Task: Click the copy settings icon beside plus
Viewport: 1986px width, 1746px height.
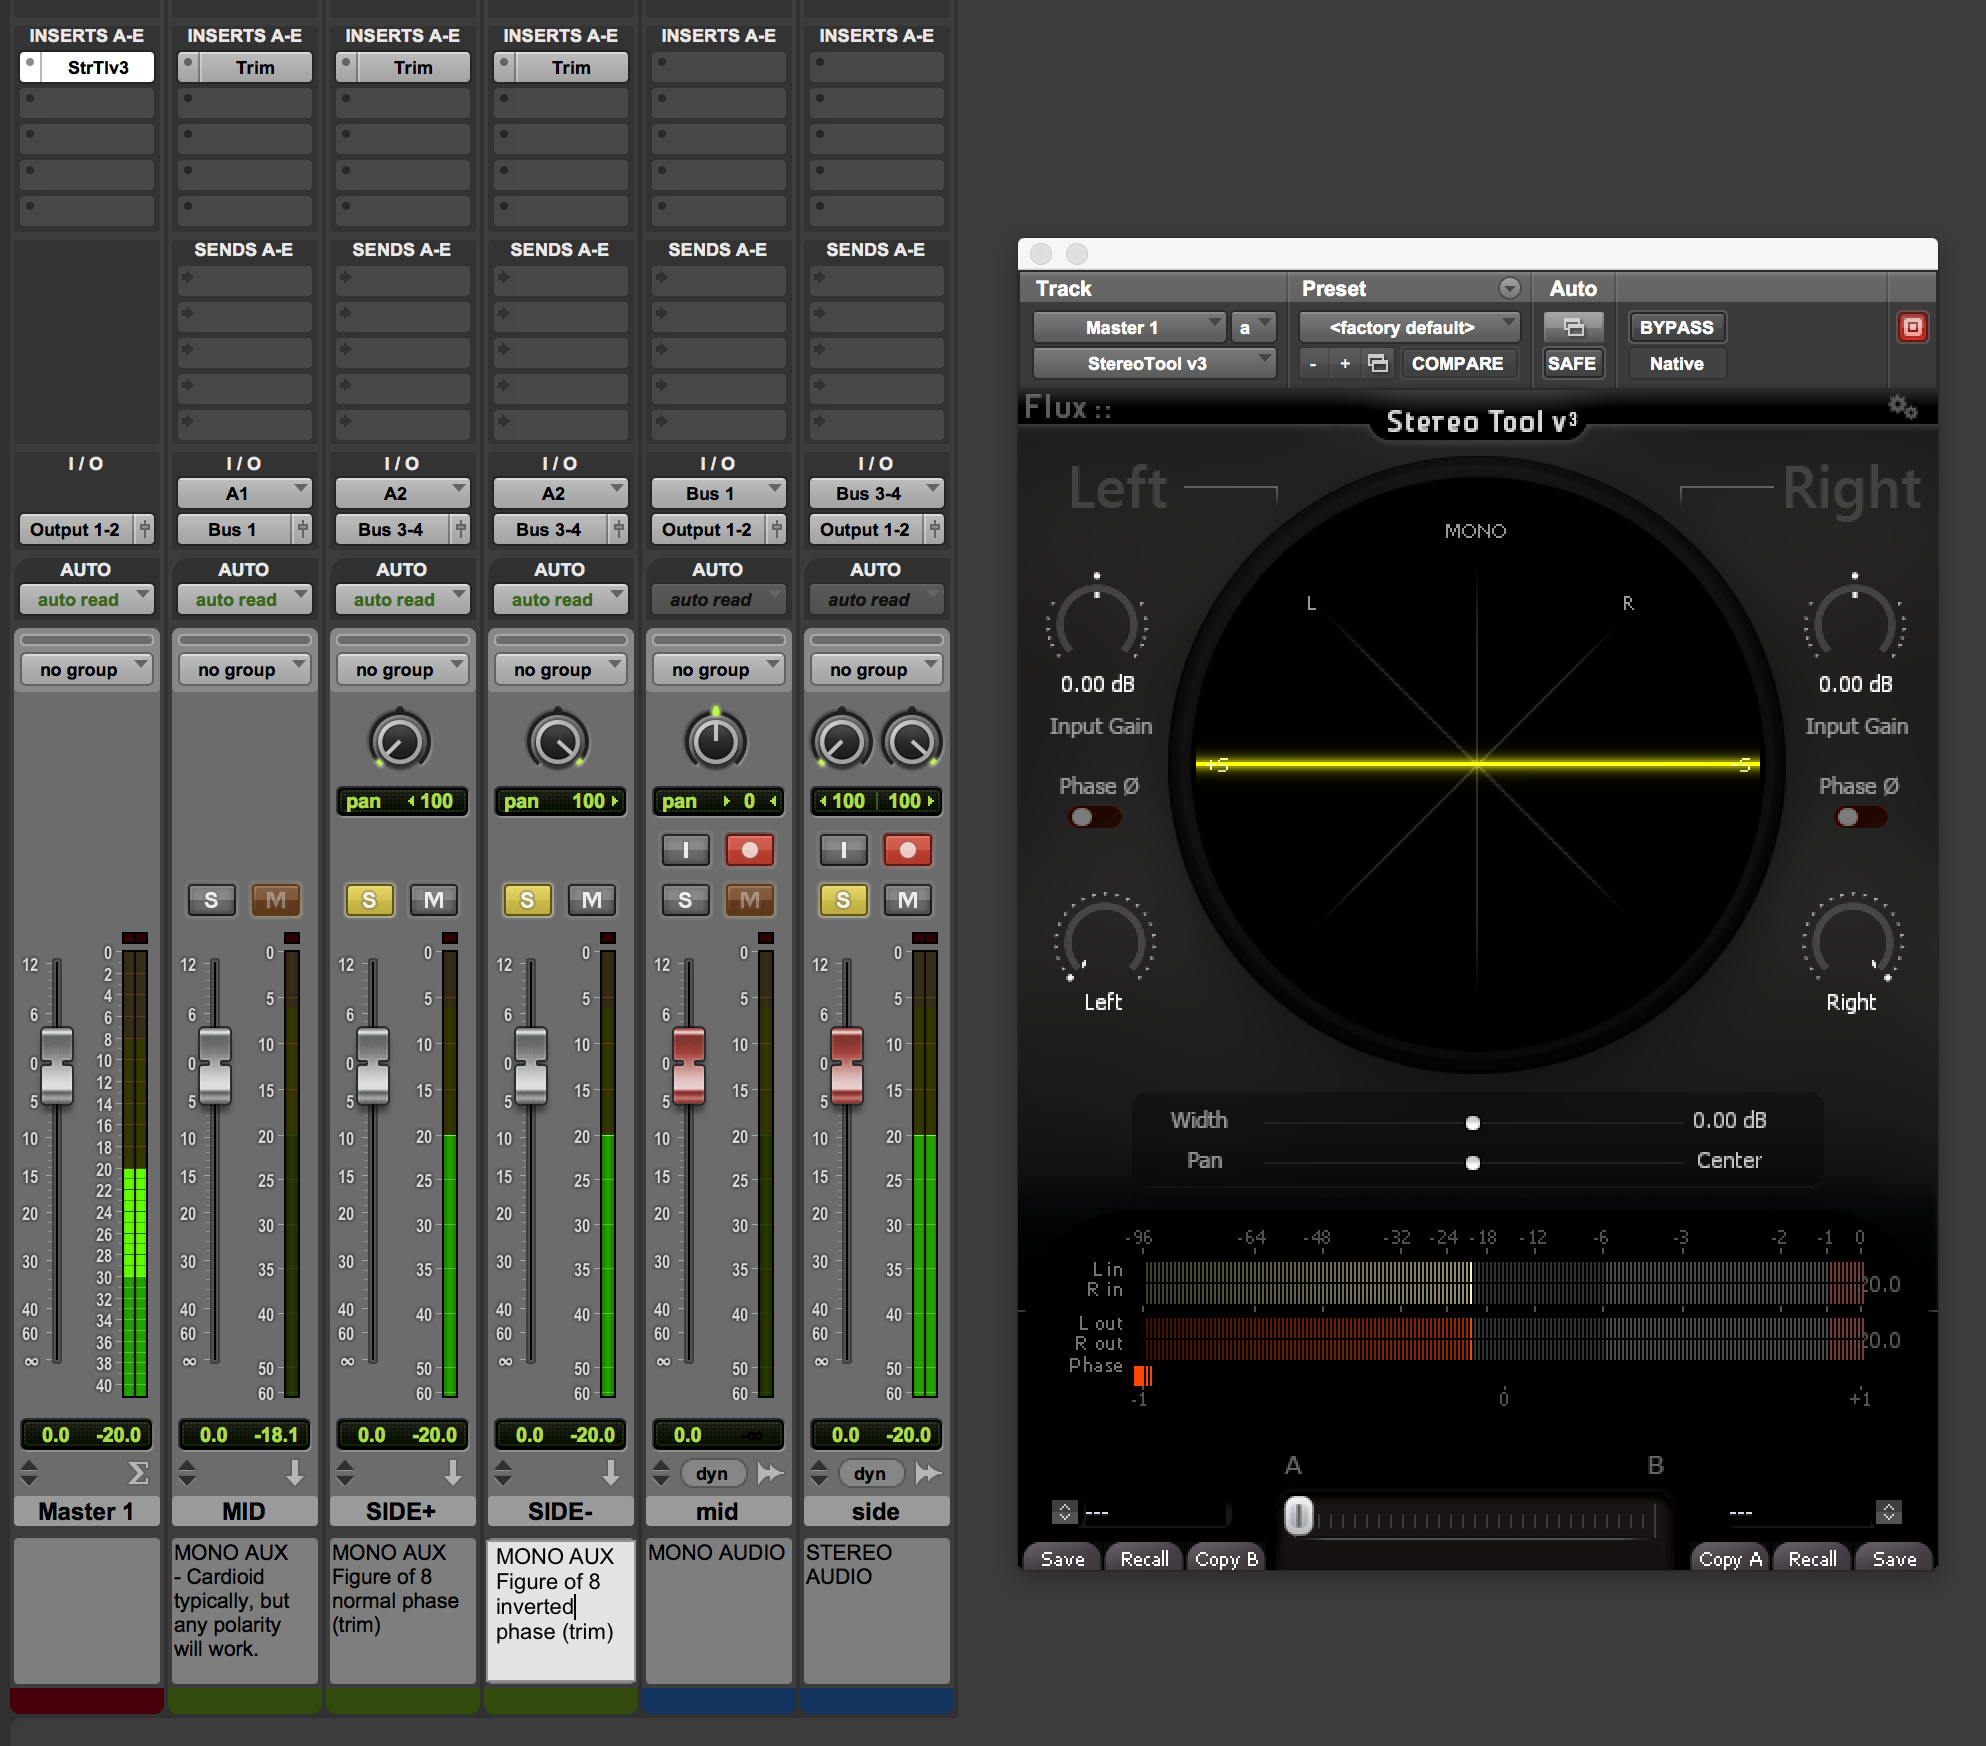Action: [1378, 363]
